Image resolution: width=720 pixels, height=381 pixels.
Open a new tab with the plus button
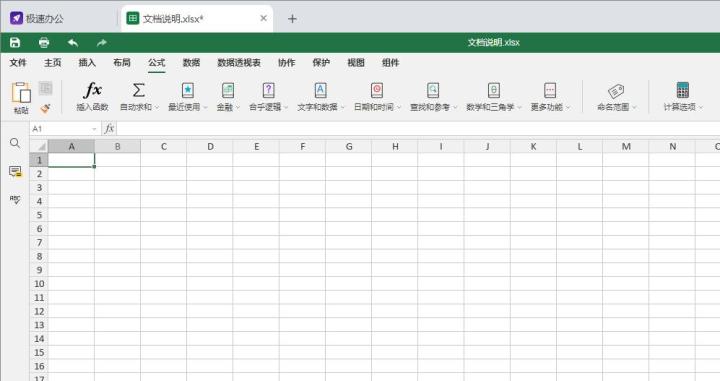point(292,19)
